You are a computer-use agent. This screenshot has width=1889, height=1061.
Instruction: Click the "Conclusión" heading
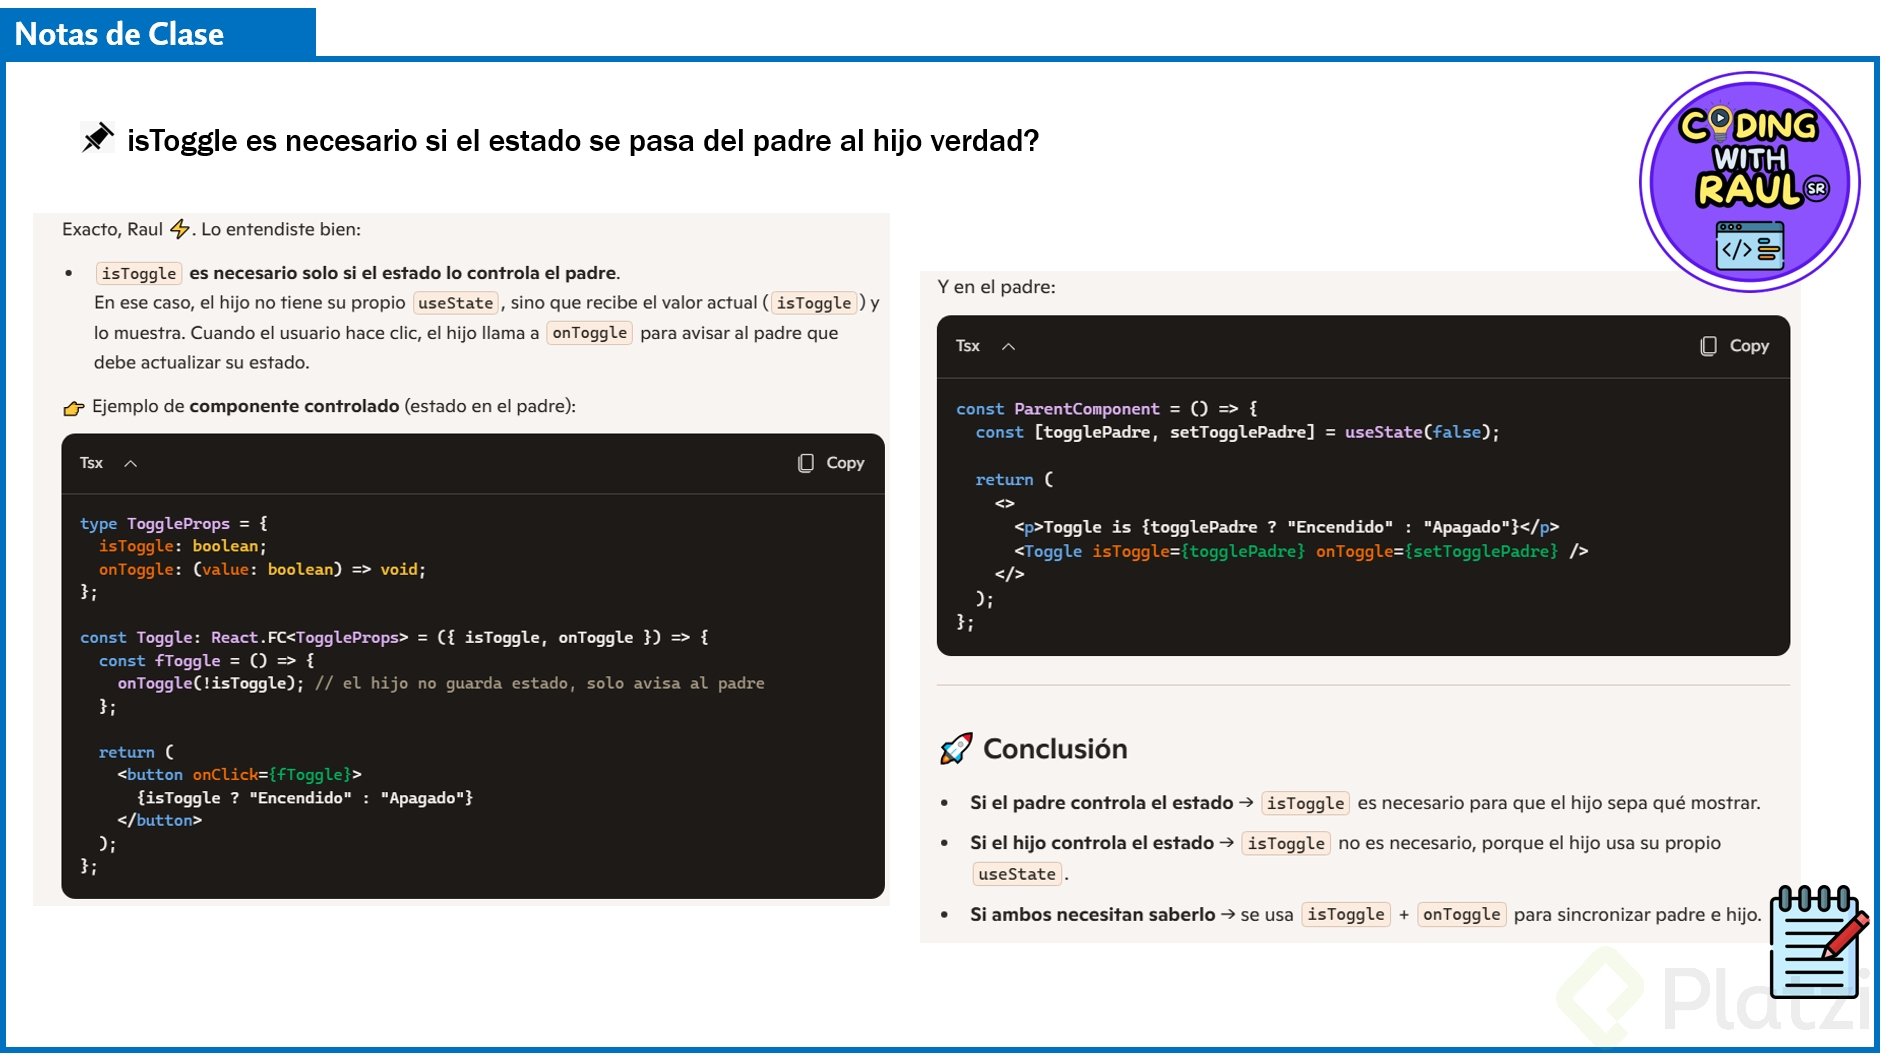[x=1055, y=749]
